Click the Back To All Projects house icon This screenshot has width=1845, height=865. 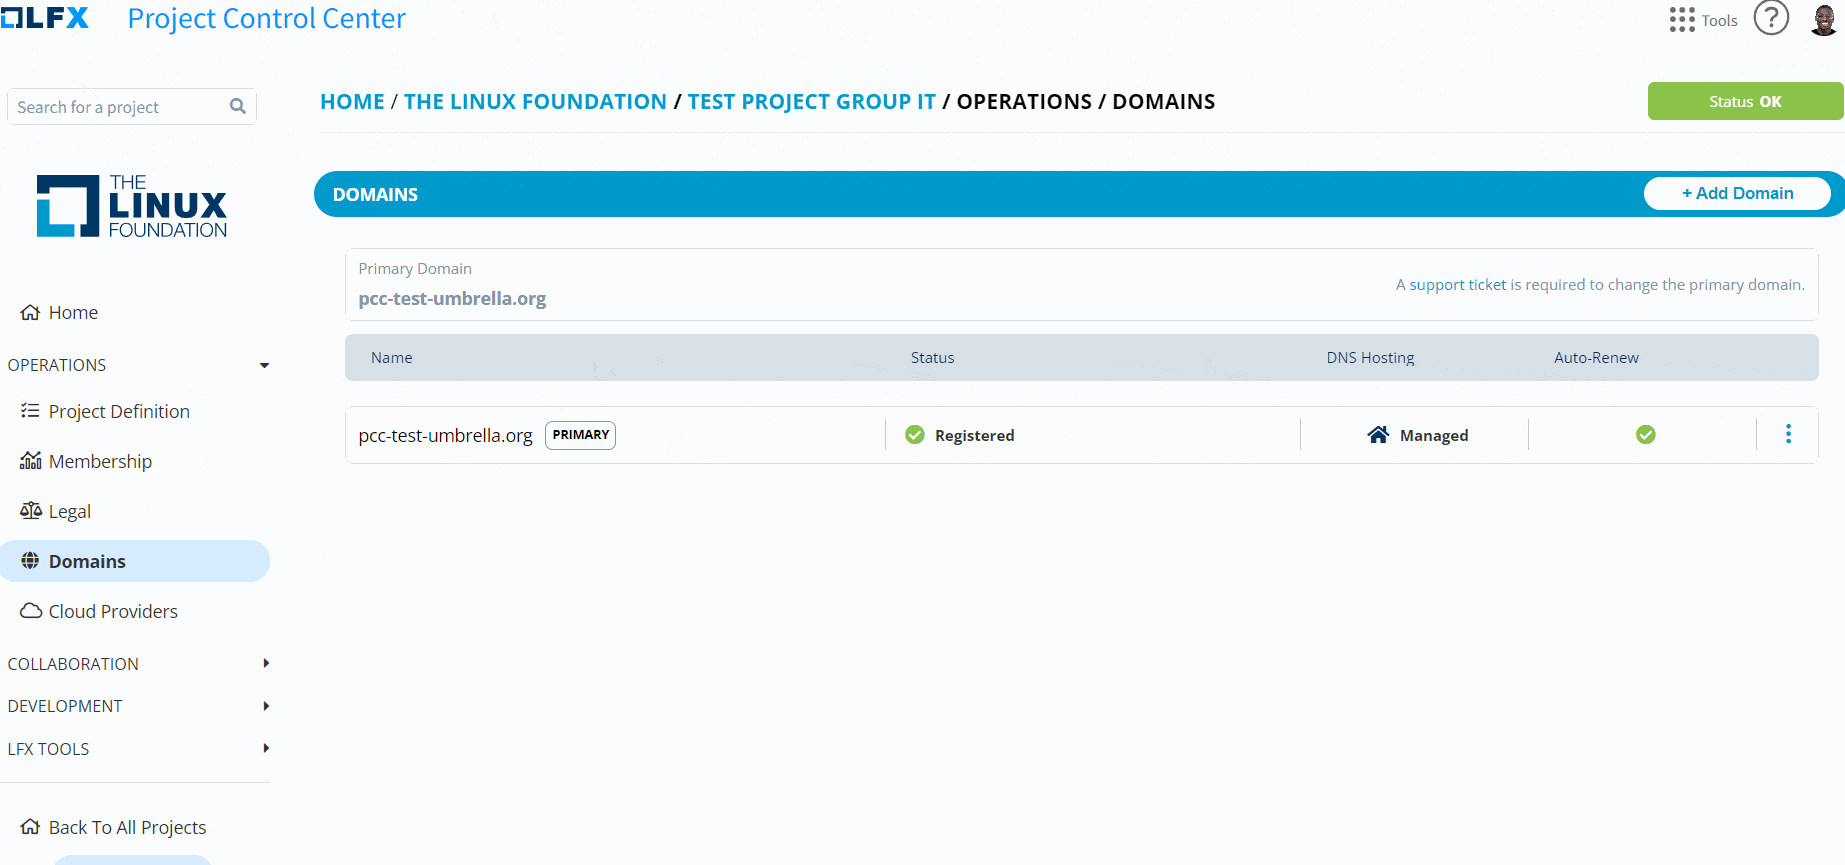(x=30, y=827)
